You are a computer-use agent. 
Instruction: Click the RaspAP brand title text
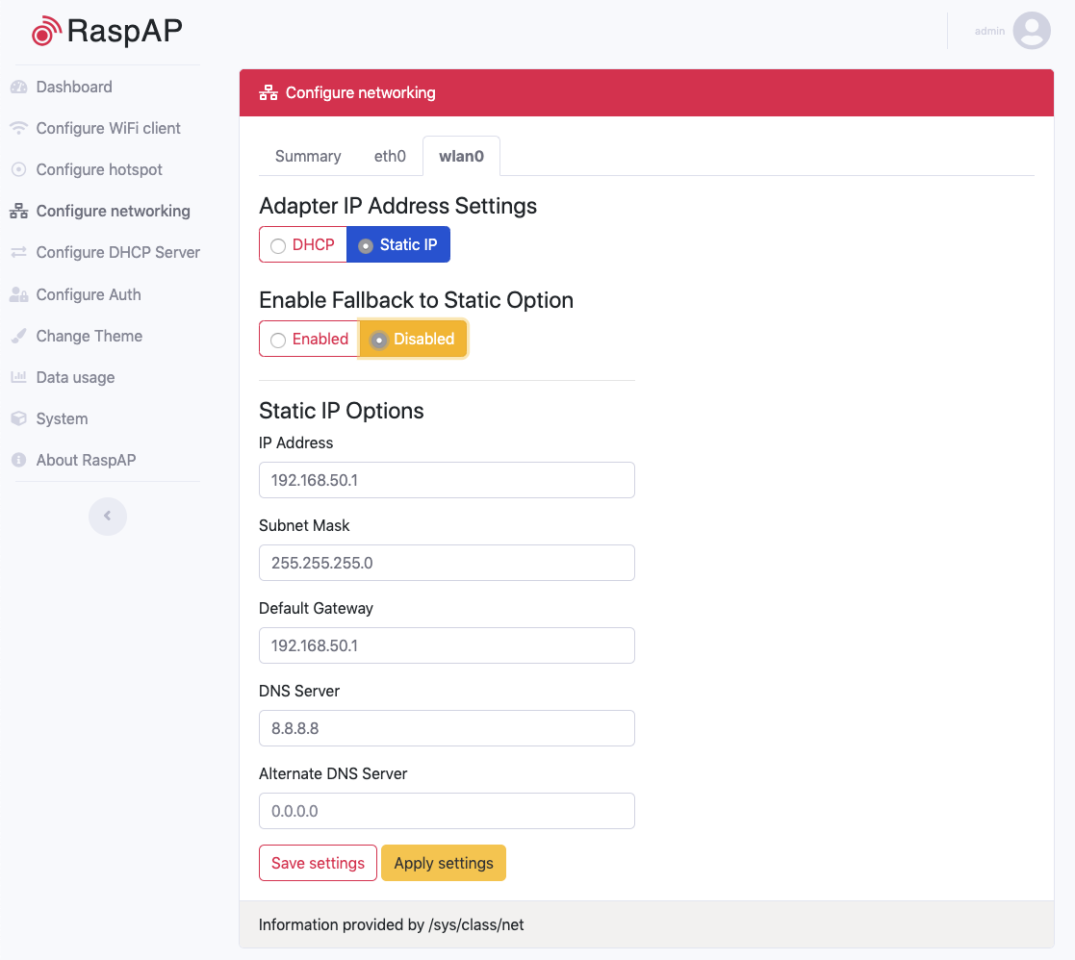pos(125,30)
